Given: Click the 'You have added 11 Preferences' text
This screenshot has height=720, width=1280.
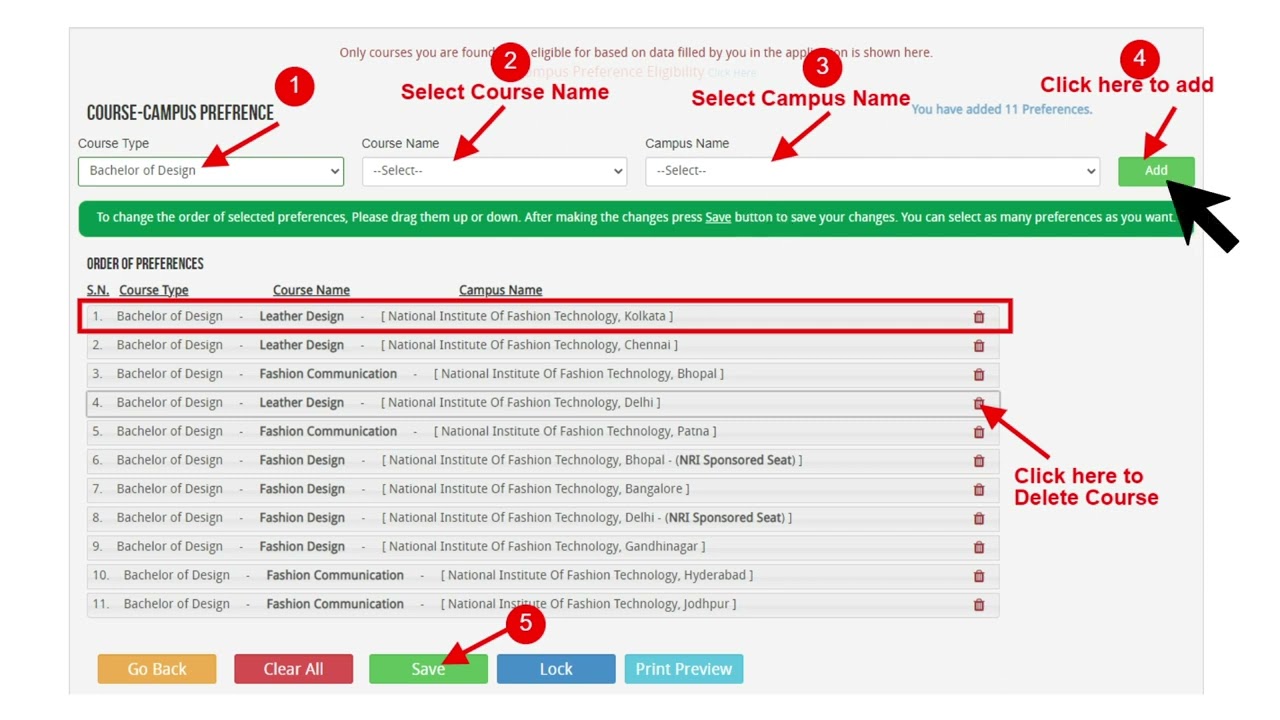Looking at the screenshot, I should 1002,109.
